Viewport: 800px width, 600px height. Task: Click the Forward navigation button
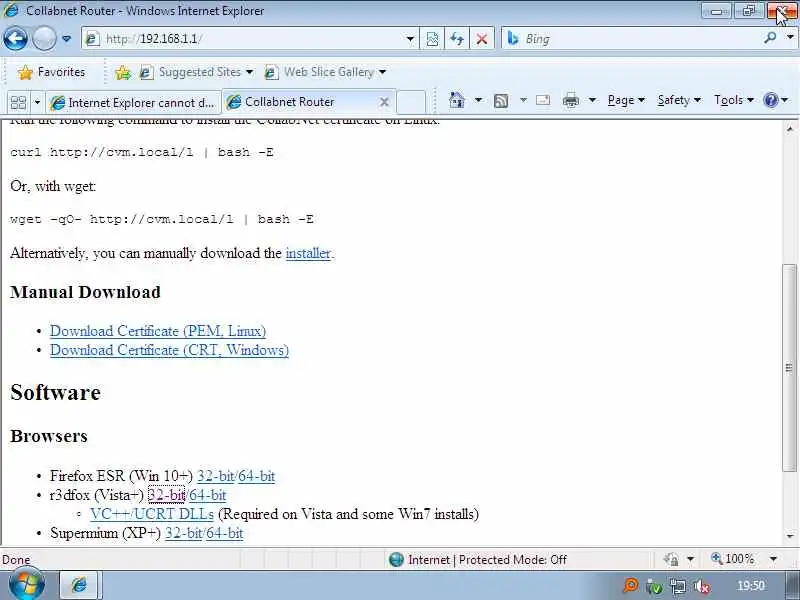click(44, 39)
